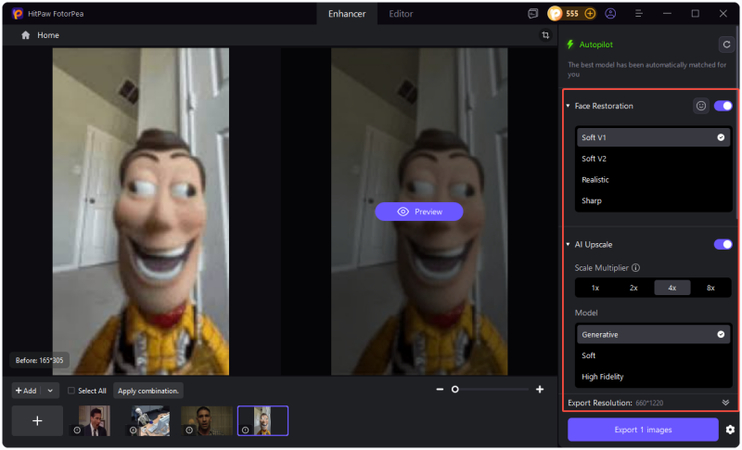Select the Generative upscale model

pyautogui.click(x=653, y=335)
